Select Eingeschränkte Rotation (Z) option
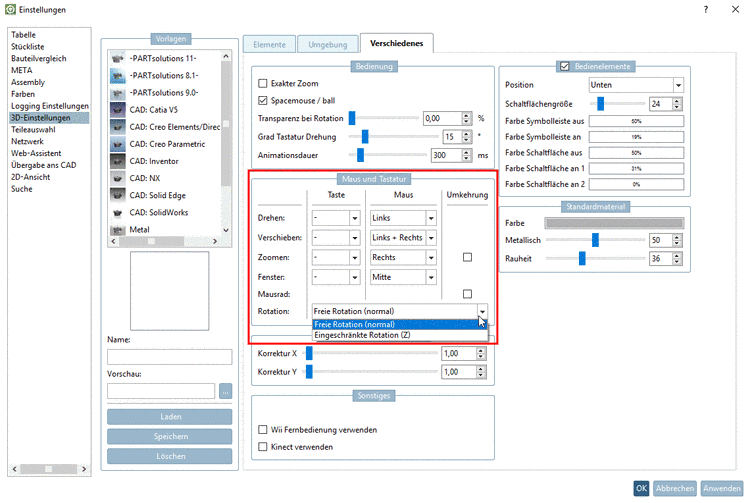Image resolution: width=750 pixels, height=503 pixels. coord(400,335)
